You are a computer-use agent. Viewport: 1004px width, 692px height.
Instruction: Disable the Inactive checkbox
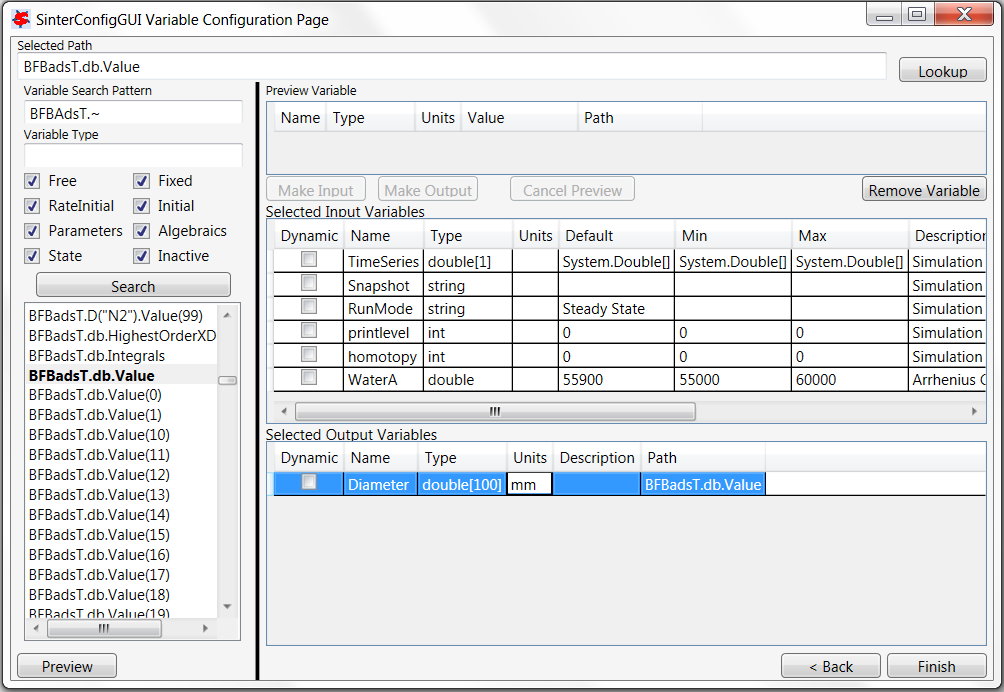tap(142, 256)
